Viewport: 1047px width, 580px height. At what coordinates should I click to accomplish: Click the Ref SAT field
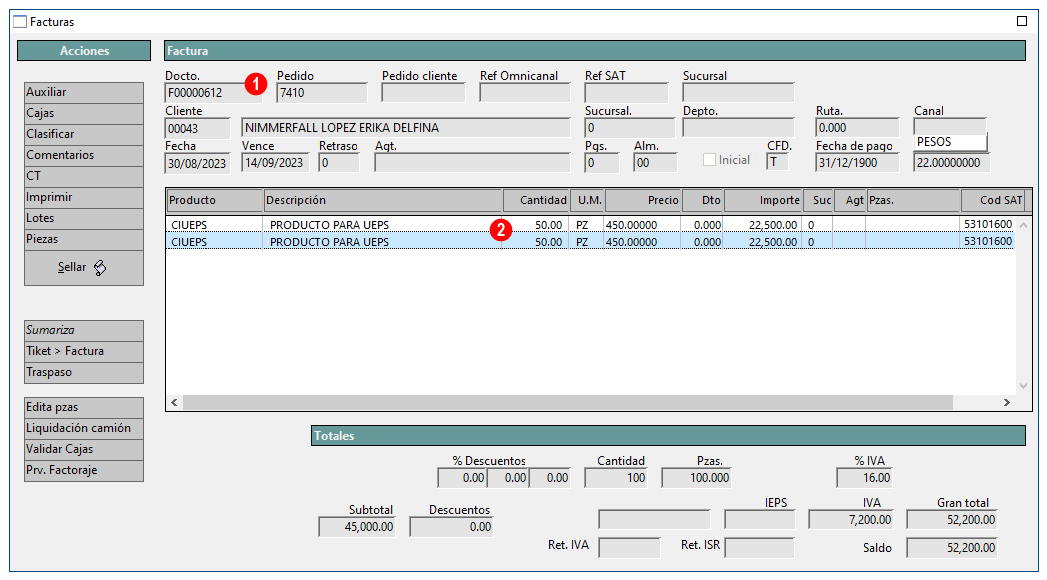point(626,93)
